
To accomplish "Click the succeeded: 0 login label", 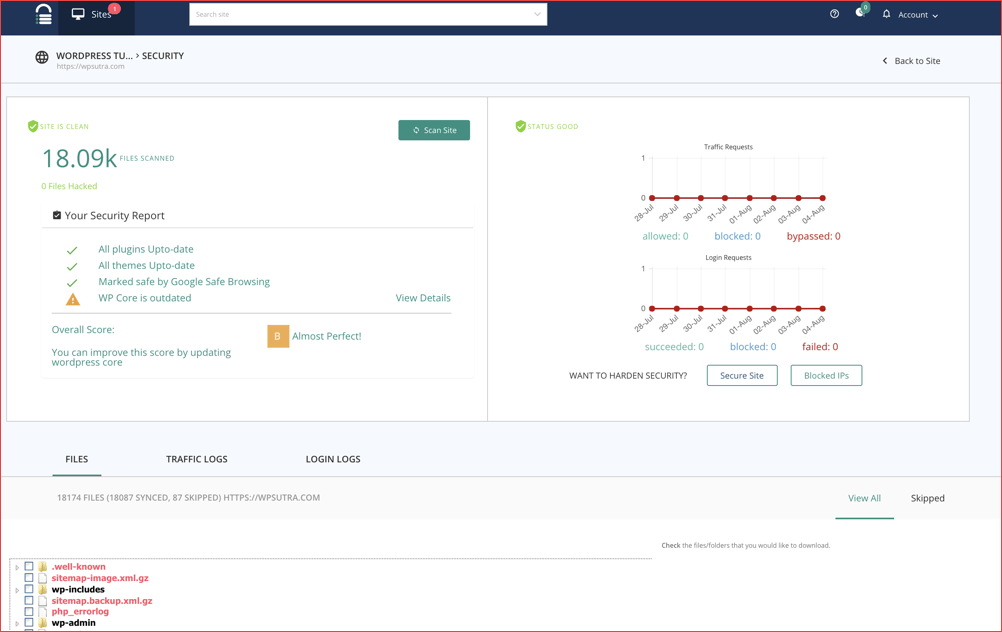I will [x=674, y=347].
